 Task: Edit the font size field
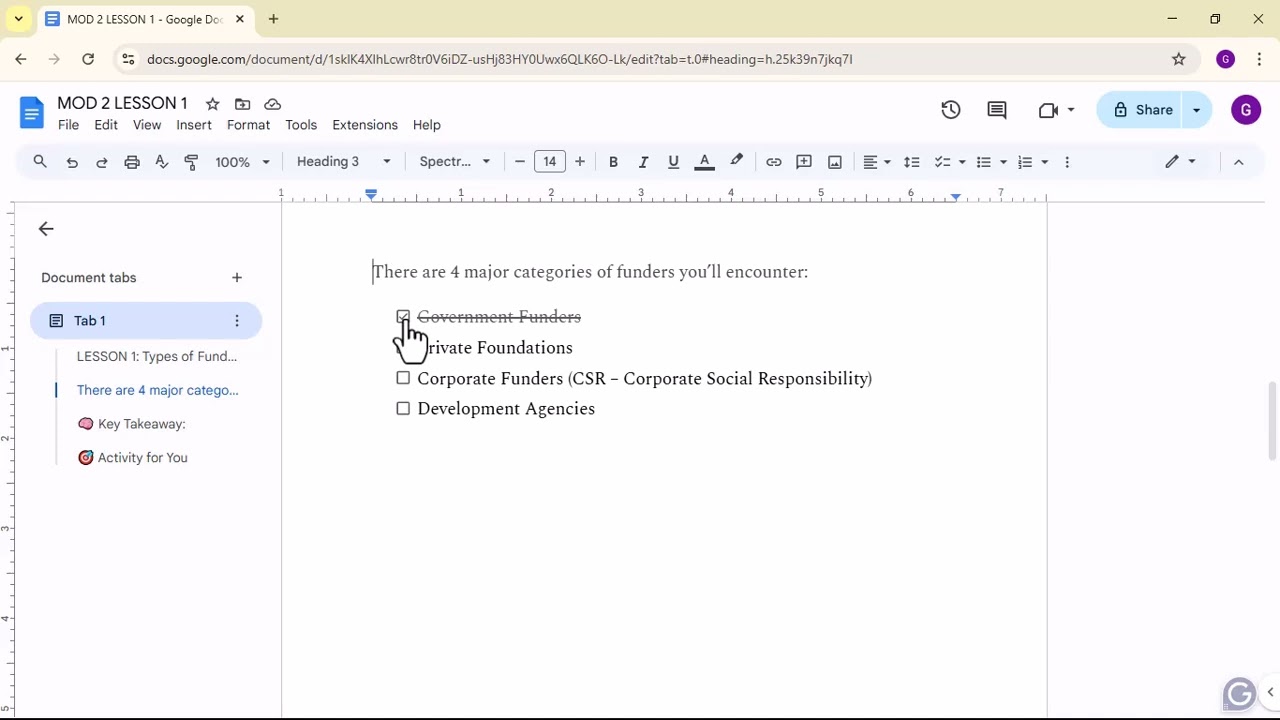[550, 162]
